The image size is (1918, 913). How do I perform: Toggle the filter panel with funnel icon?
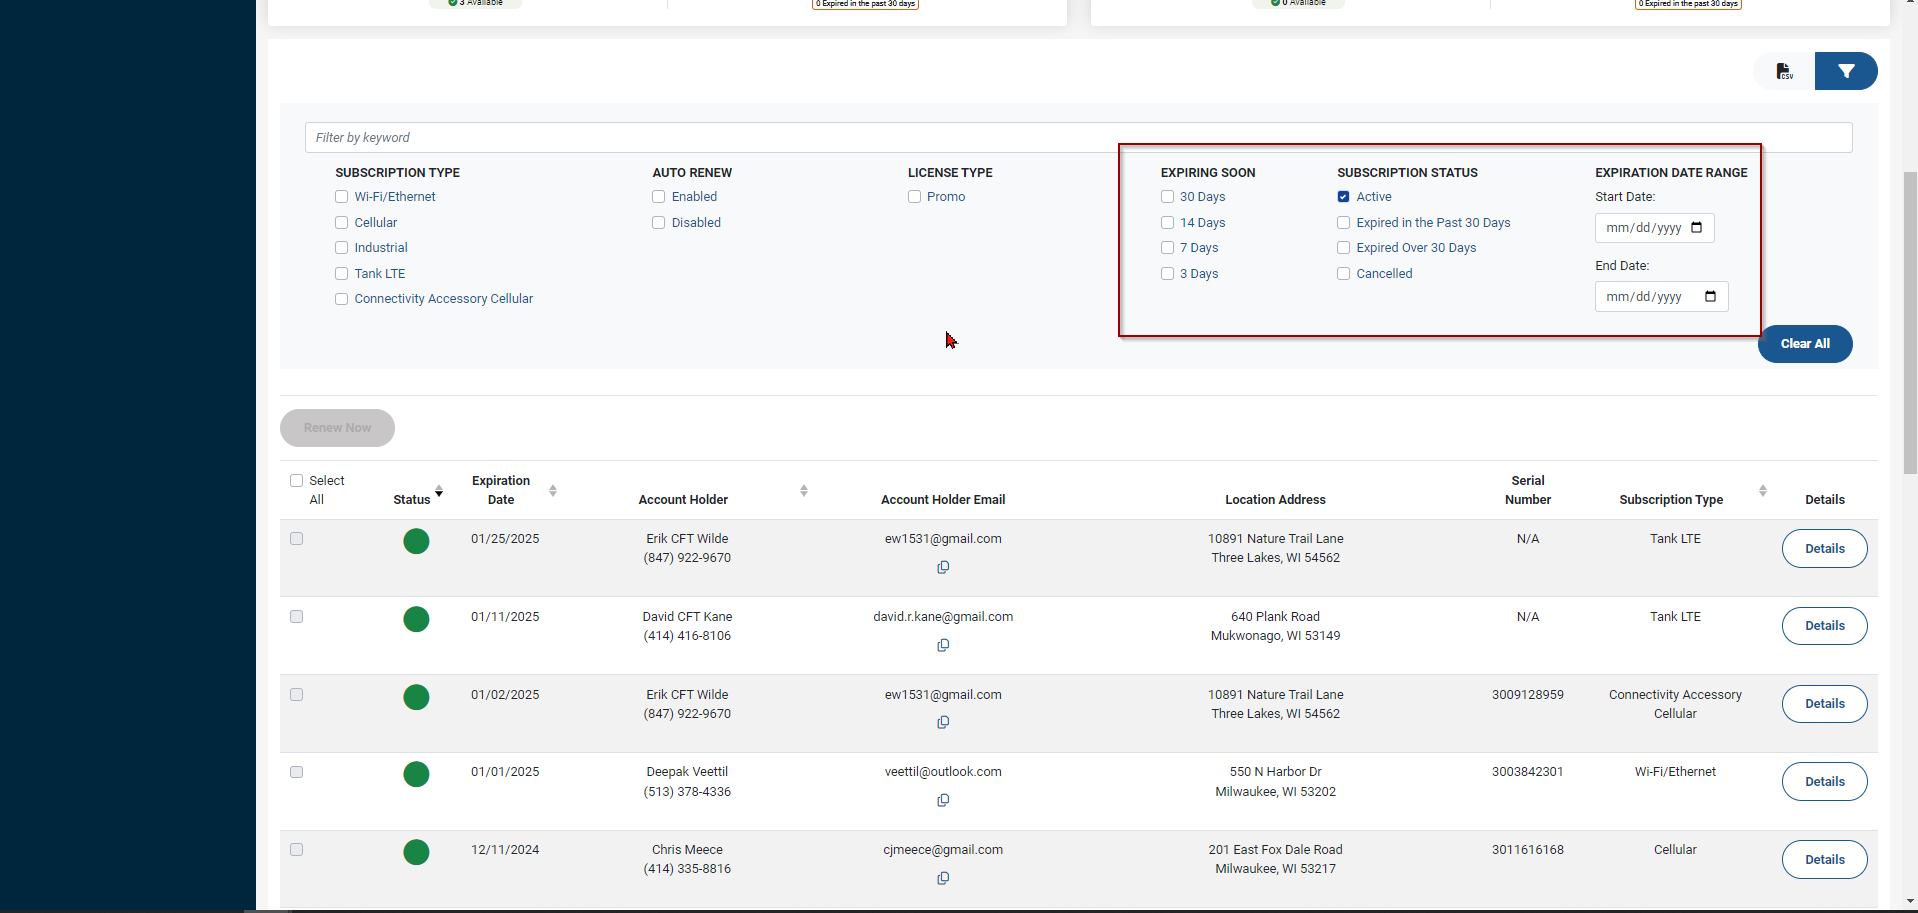point(1846,71)
